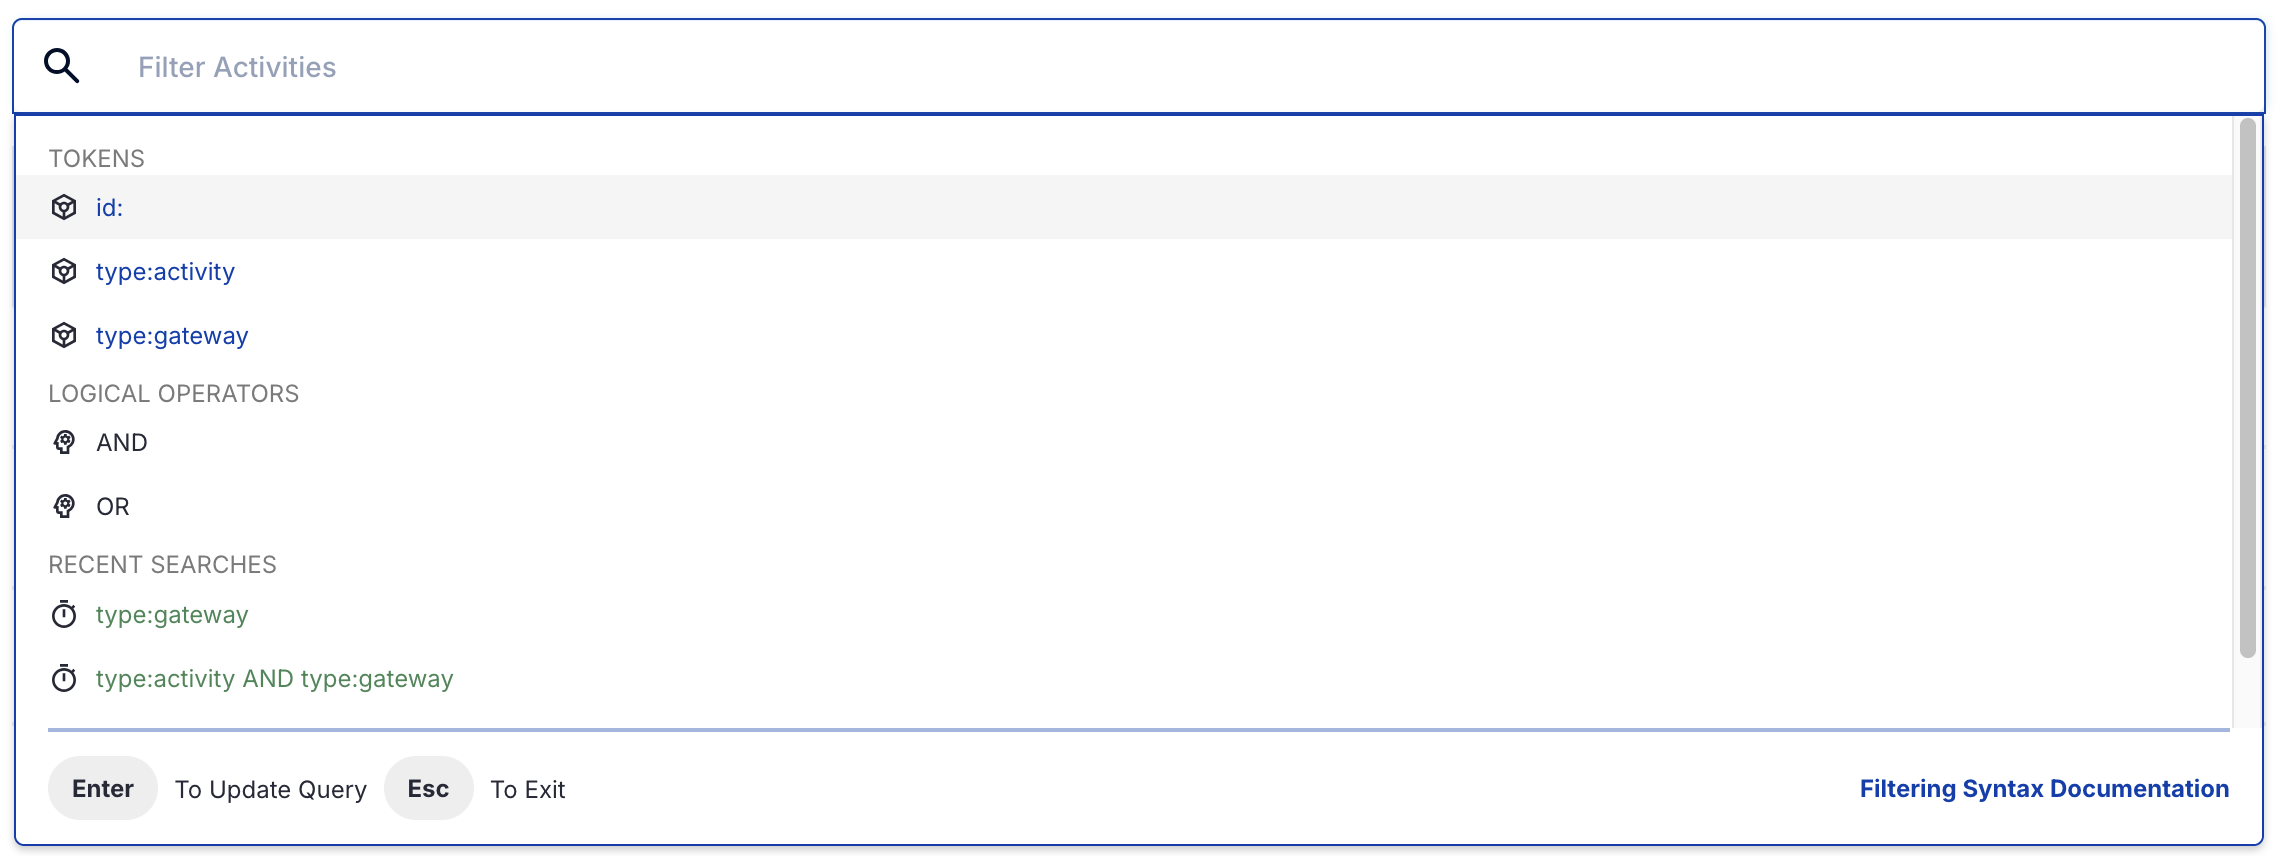Image resolution: width=2280 pixels, height=856 pixels.
Task: Click the cube icon beside type:activity
Action: point(64,271)
